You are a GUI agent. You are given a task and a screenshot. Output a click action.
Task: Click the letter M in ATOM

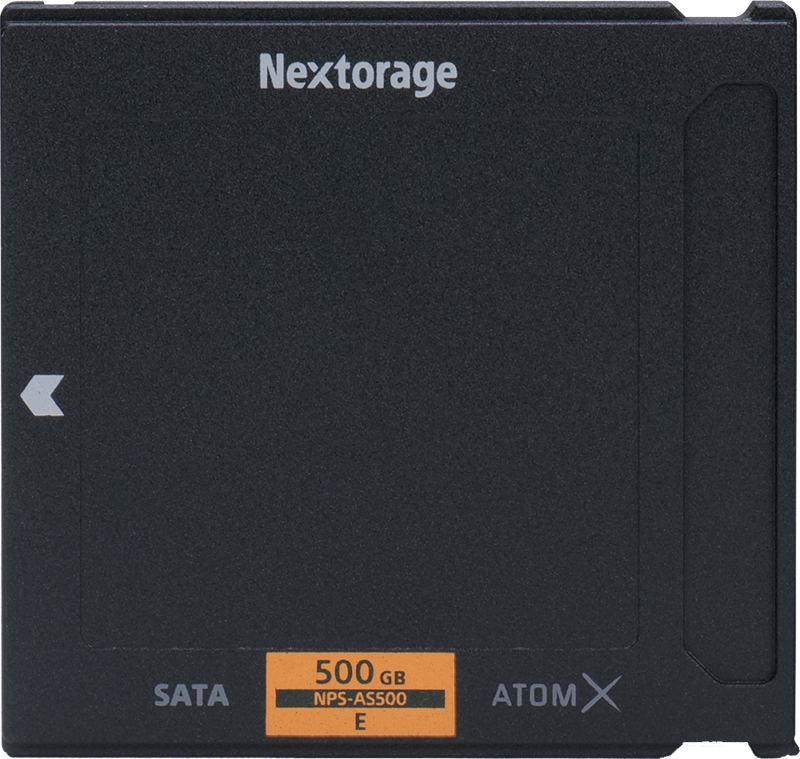pos(564,695)
